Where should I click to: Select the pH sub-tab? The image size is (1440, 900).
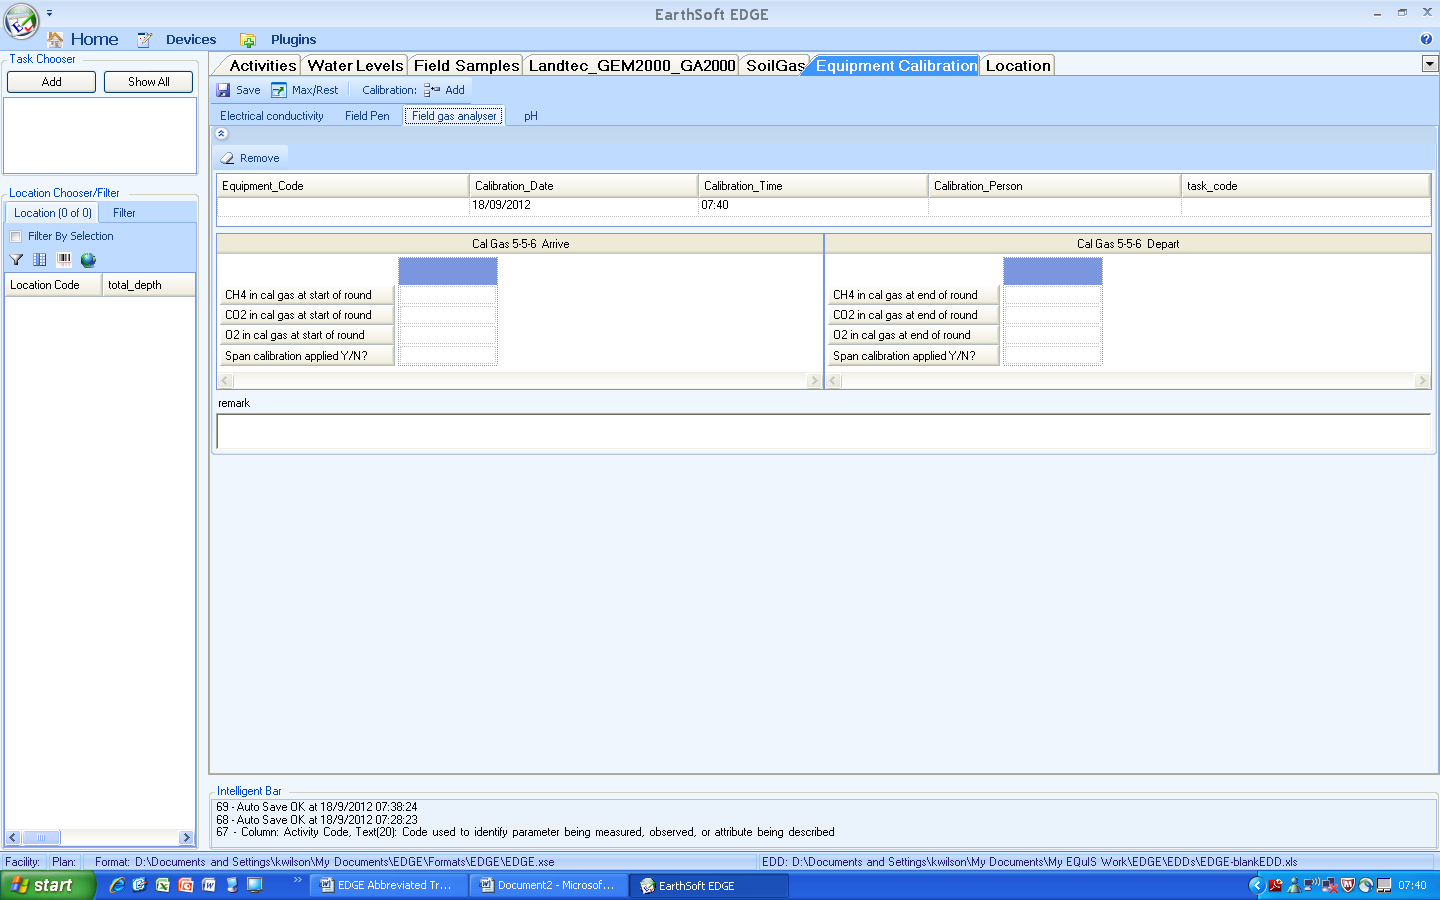click(531, 116)
